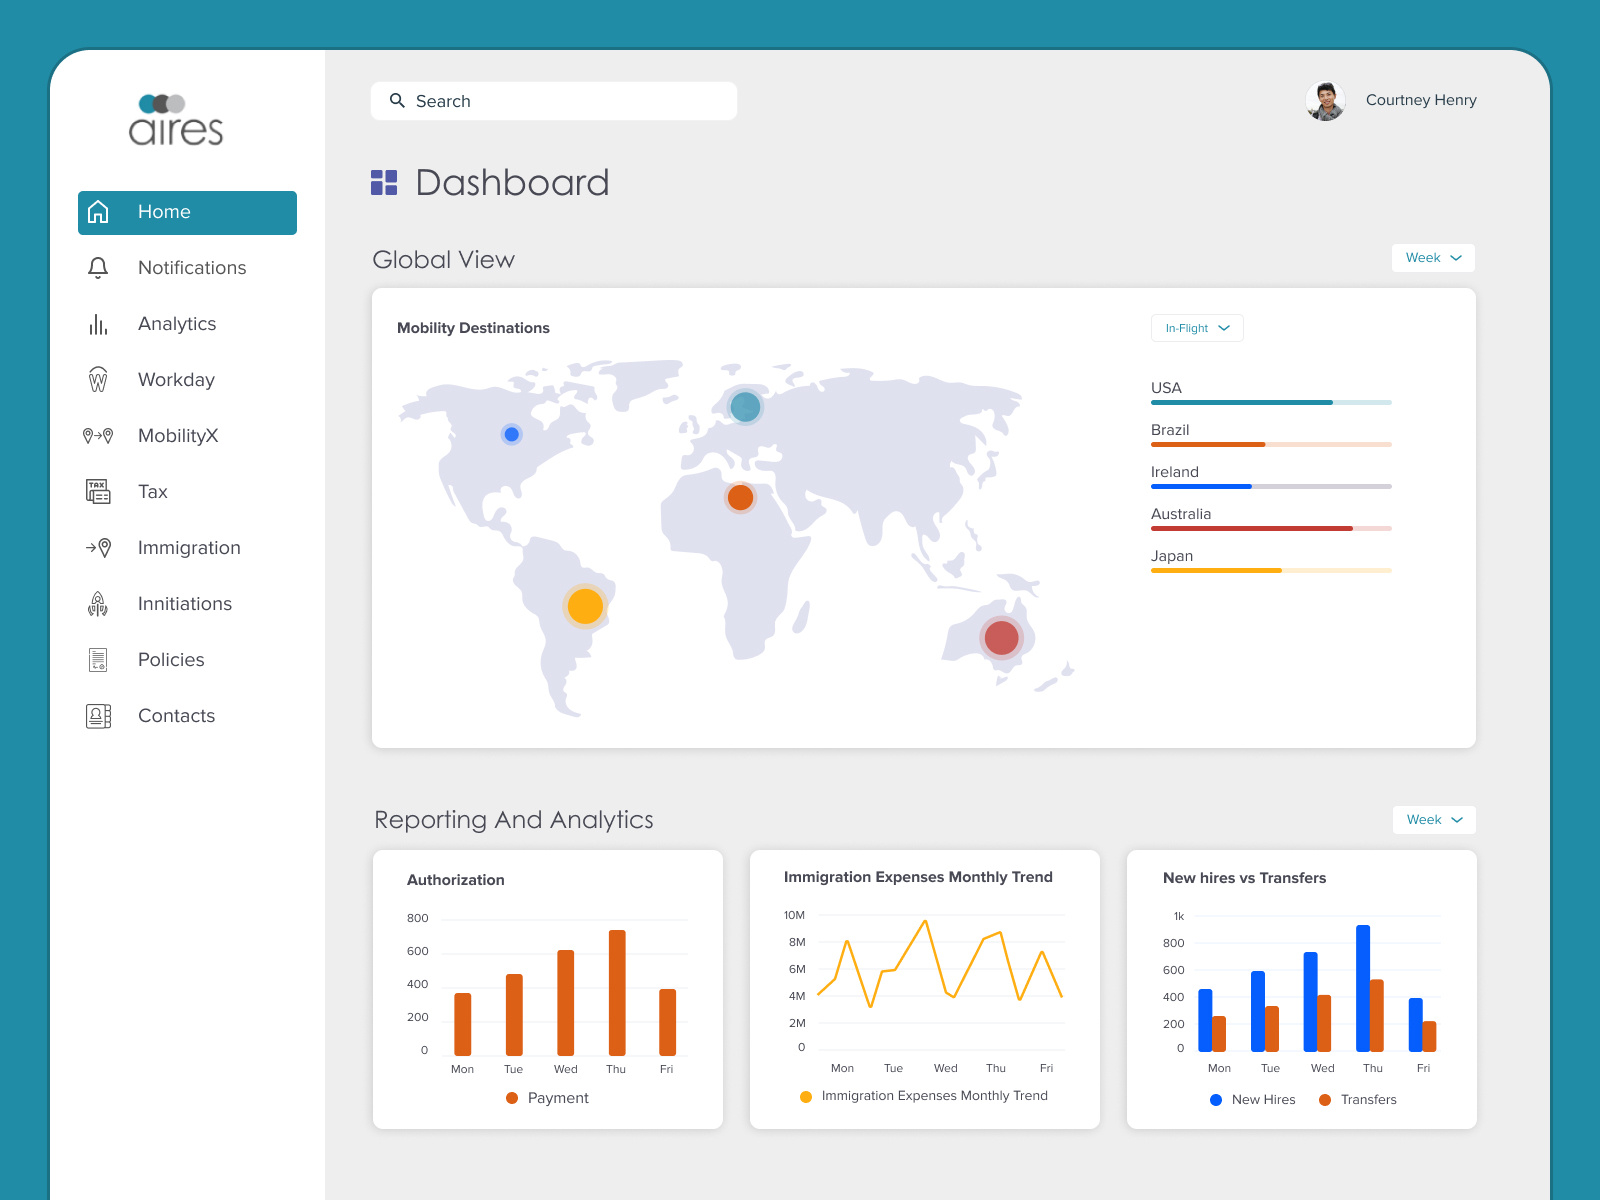Click the Analytics bar chart icon
The height and width of the screenshot is (1200, 1600).
[98, 323]
